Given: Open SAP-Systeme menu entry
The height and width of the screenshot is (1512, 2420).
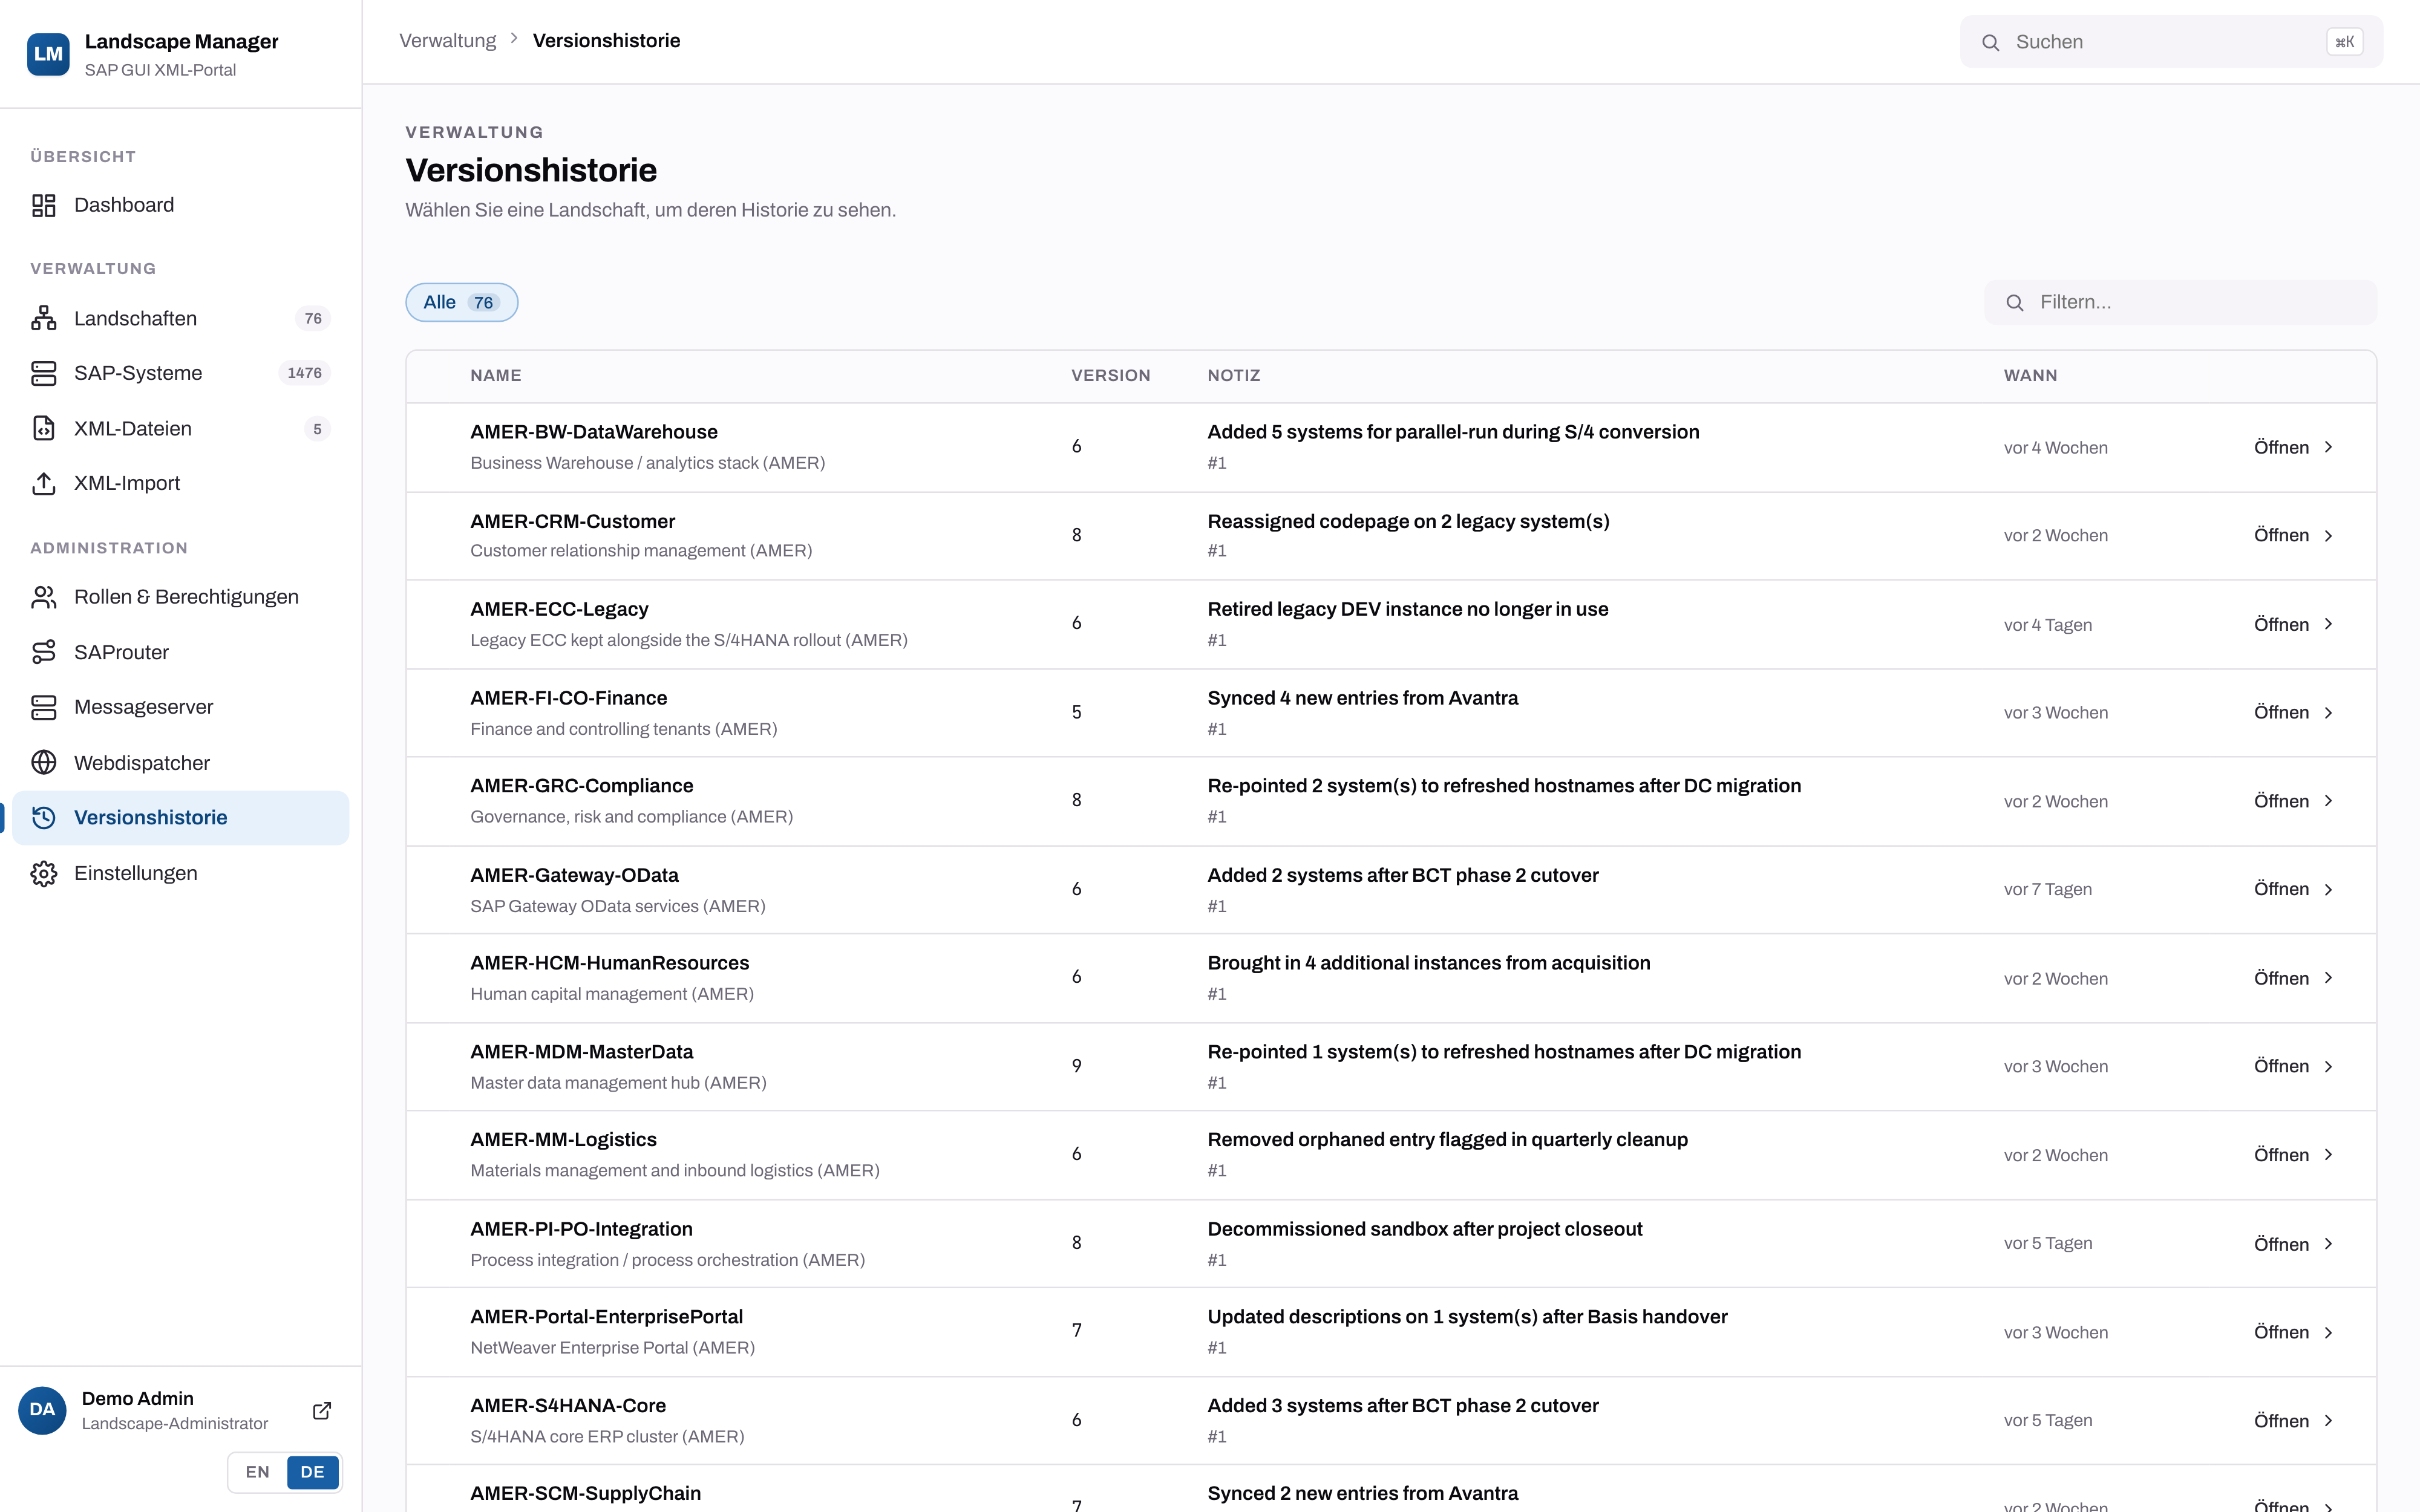Looking at the screenshot, I should [x=181, y=373].
